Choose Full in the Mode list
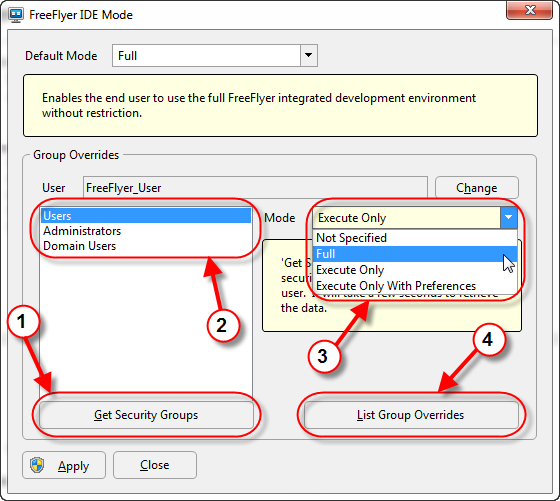 click(x=415, y=254)
